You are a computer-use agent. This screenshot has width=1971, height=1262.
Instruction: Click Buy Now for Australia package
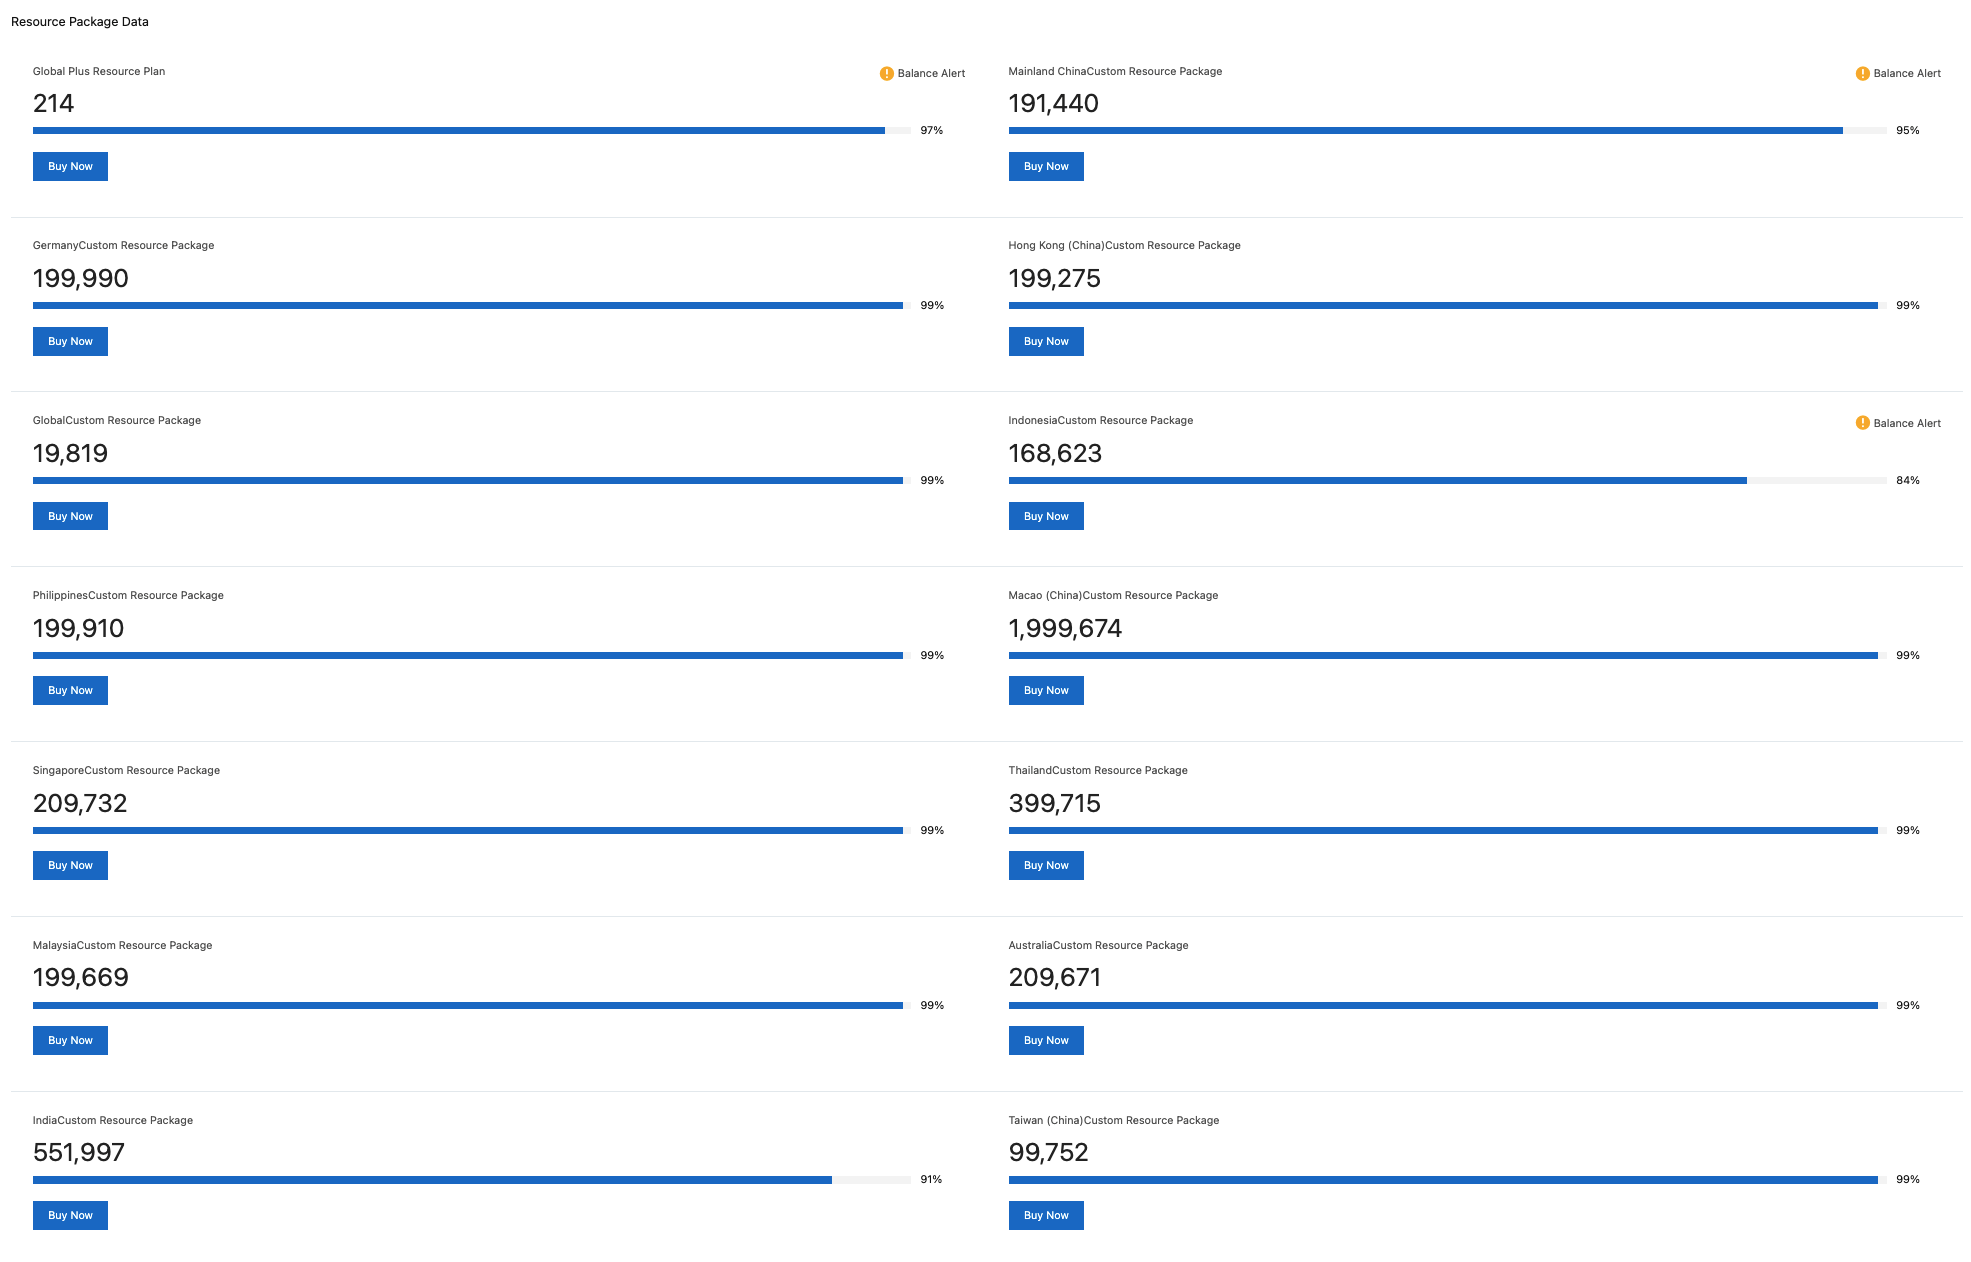(x=1046, y=1041)
